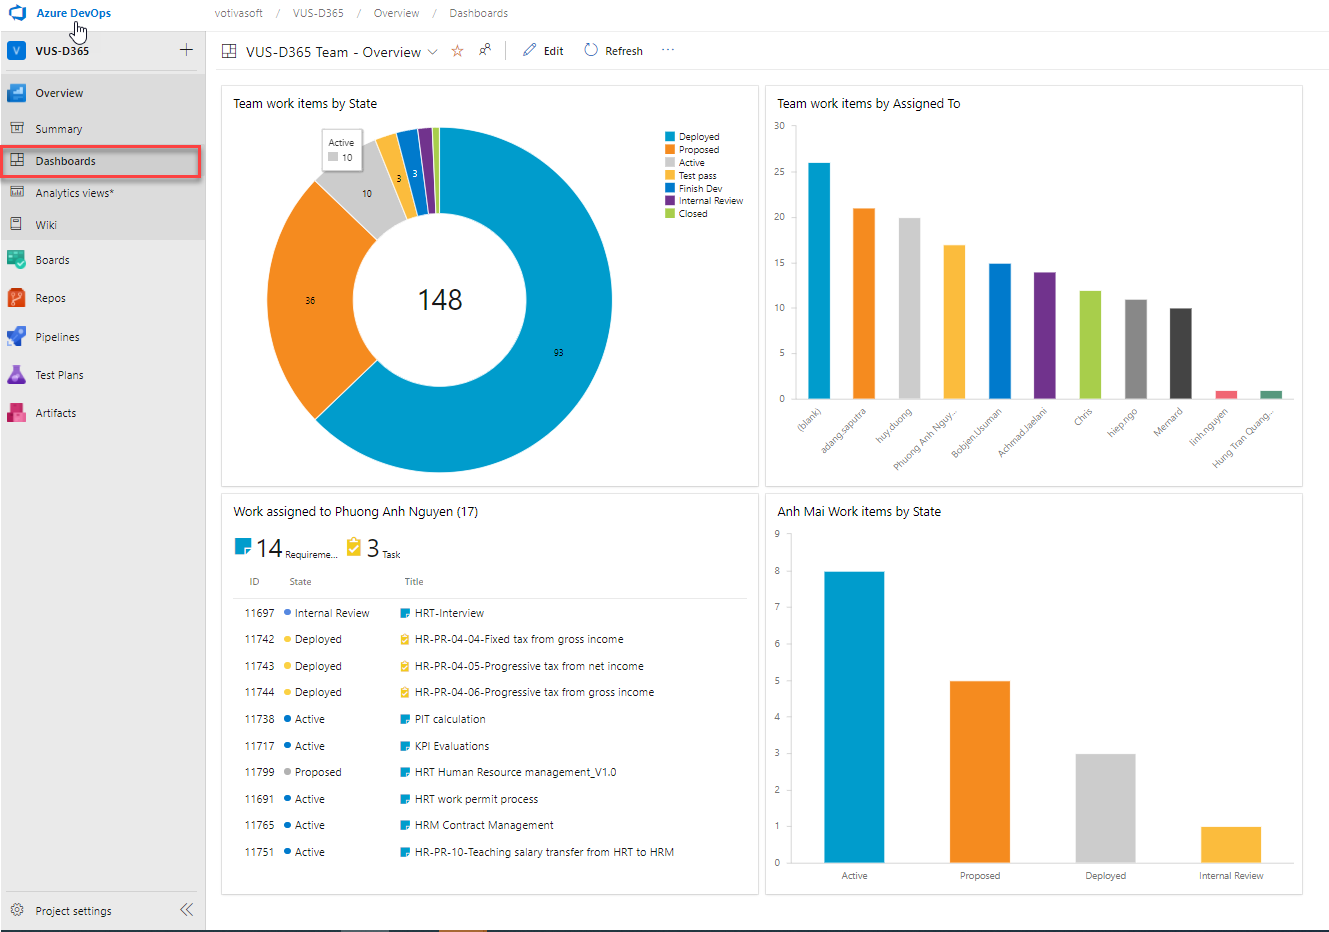Open Repos from the sidebar

(x=50, y=298)
